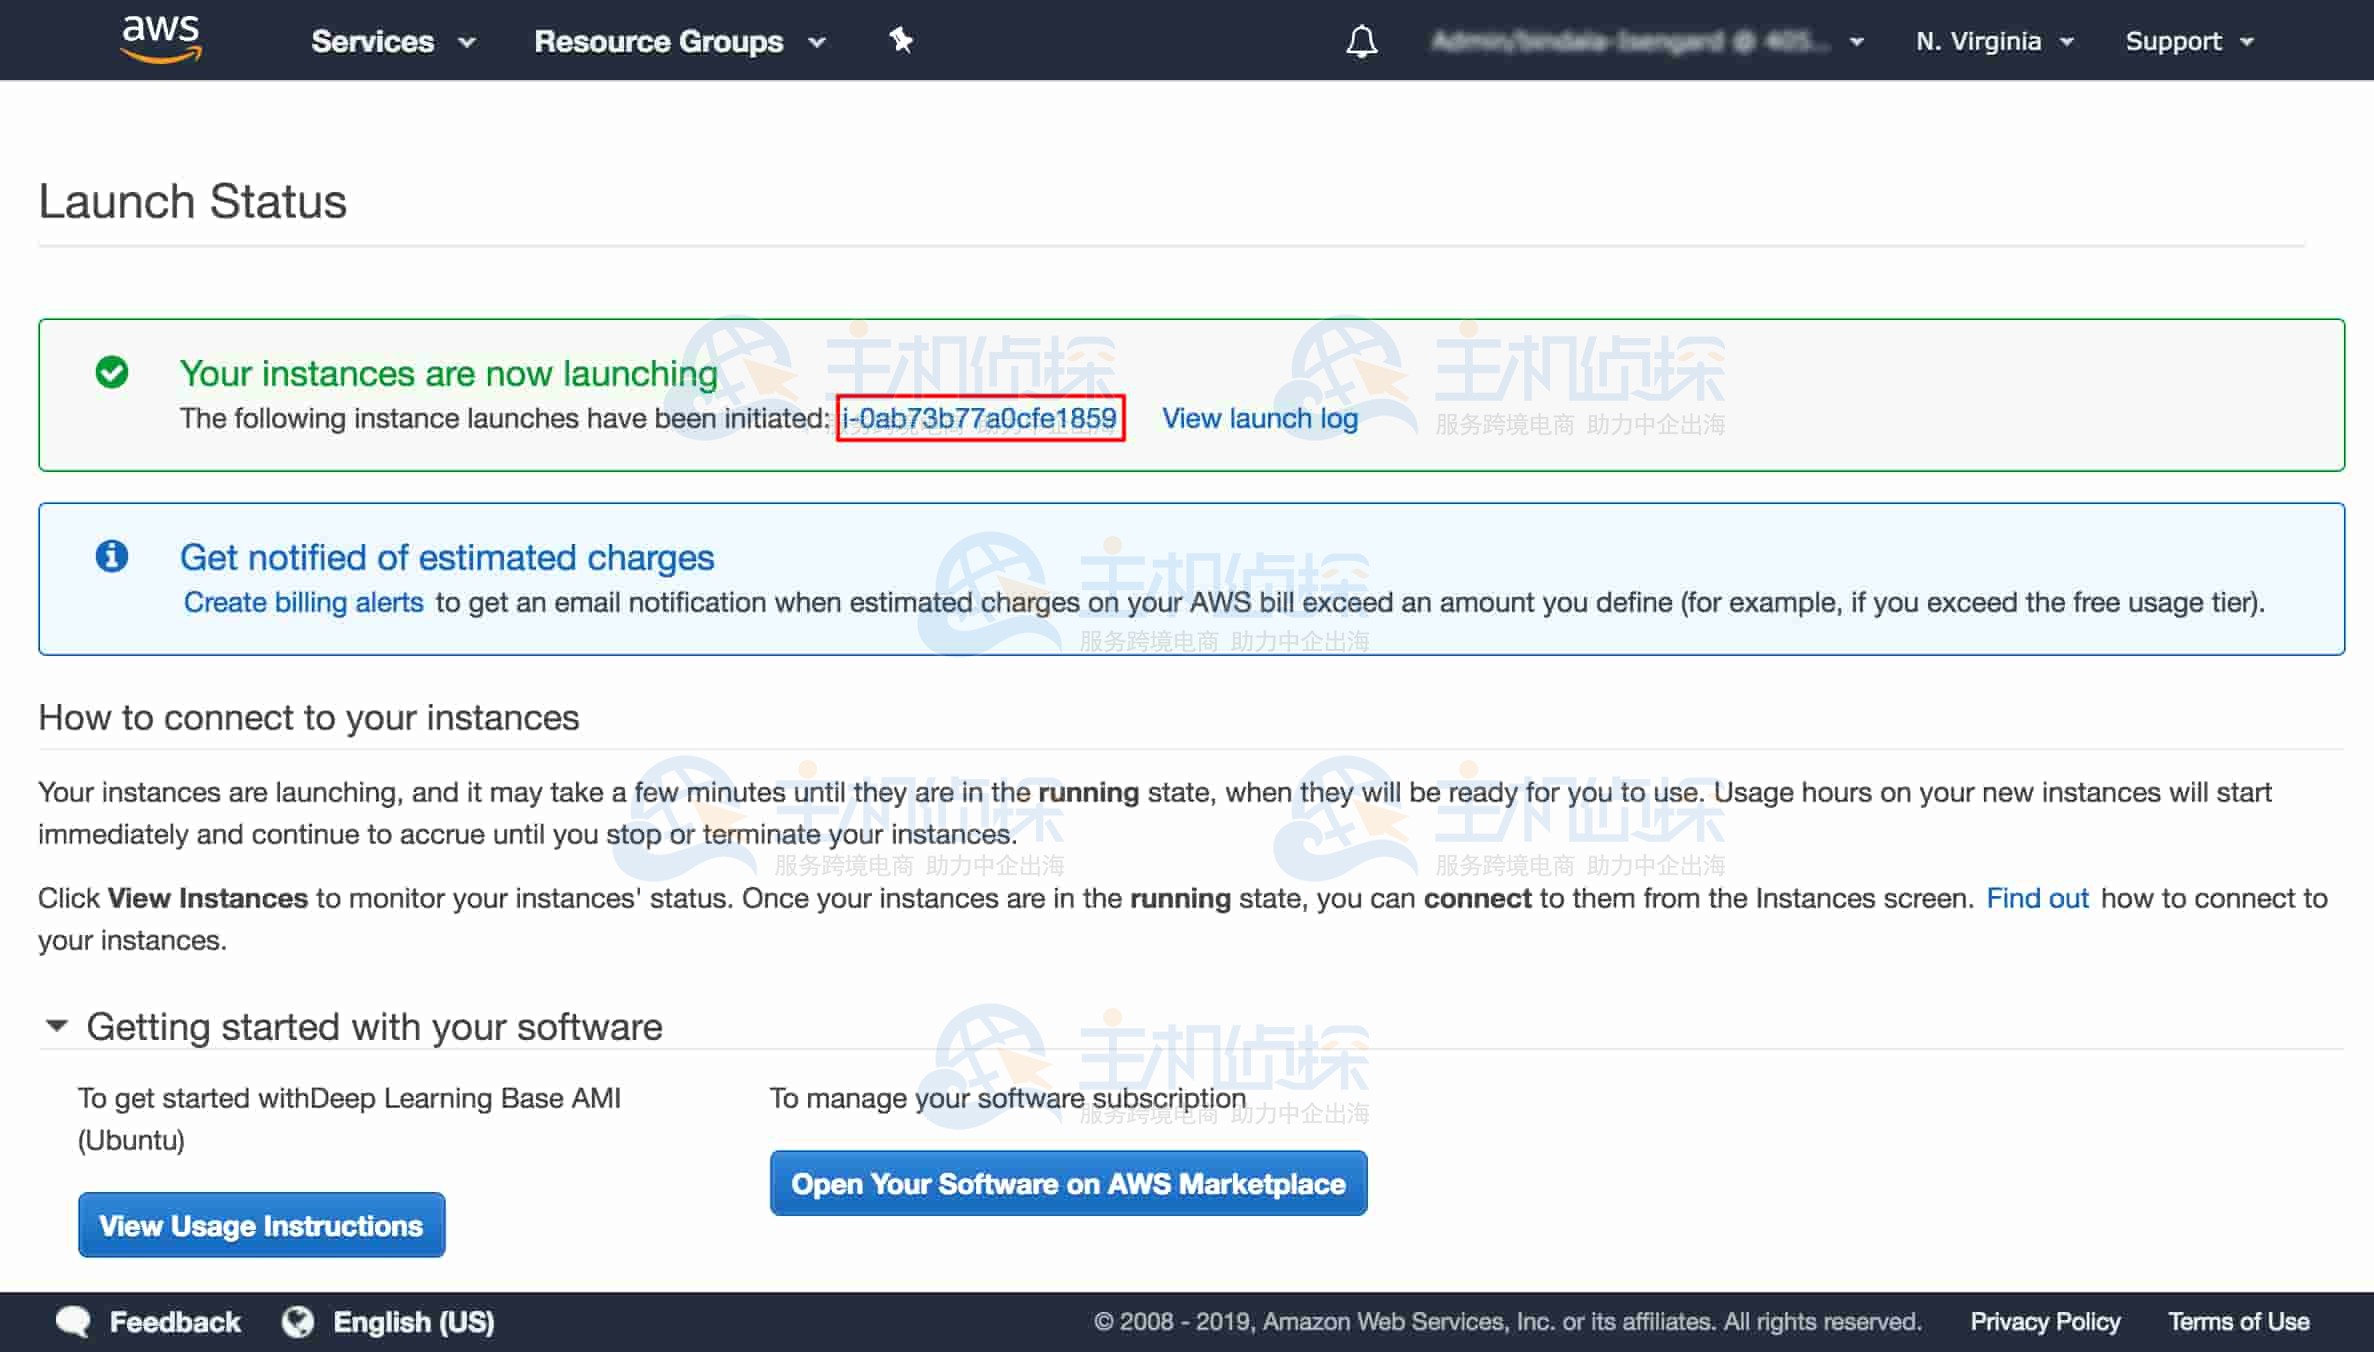The image size is (2374, 1352).
Task: Open the Create billing alerts link
Action: (x=303, y=602)
